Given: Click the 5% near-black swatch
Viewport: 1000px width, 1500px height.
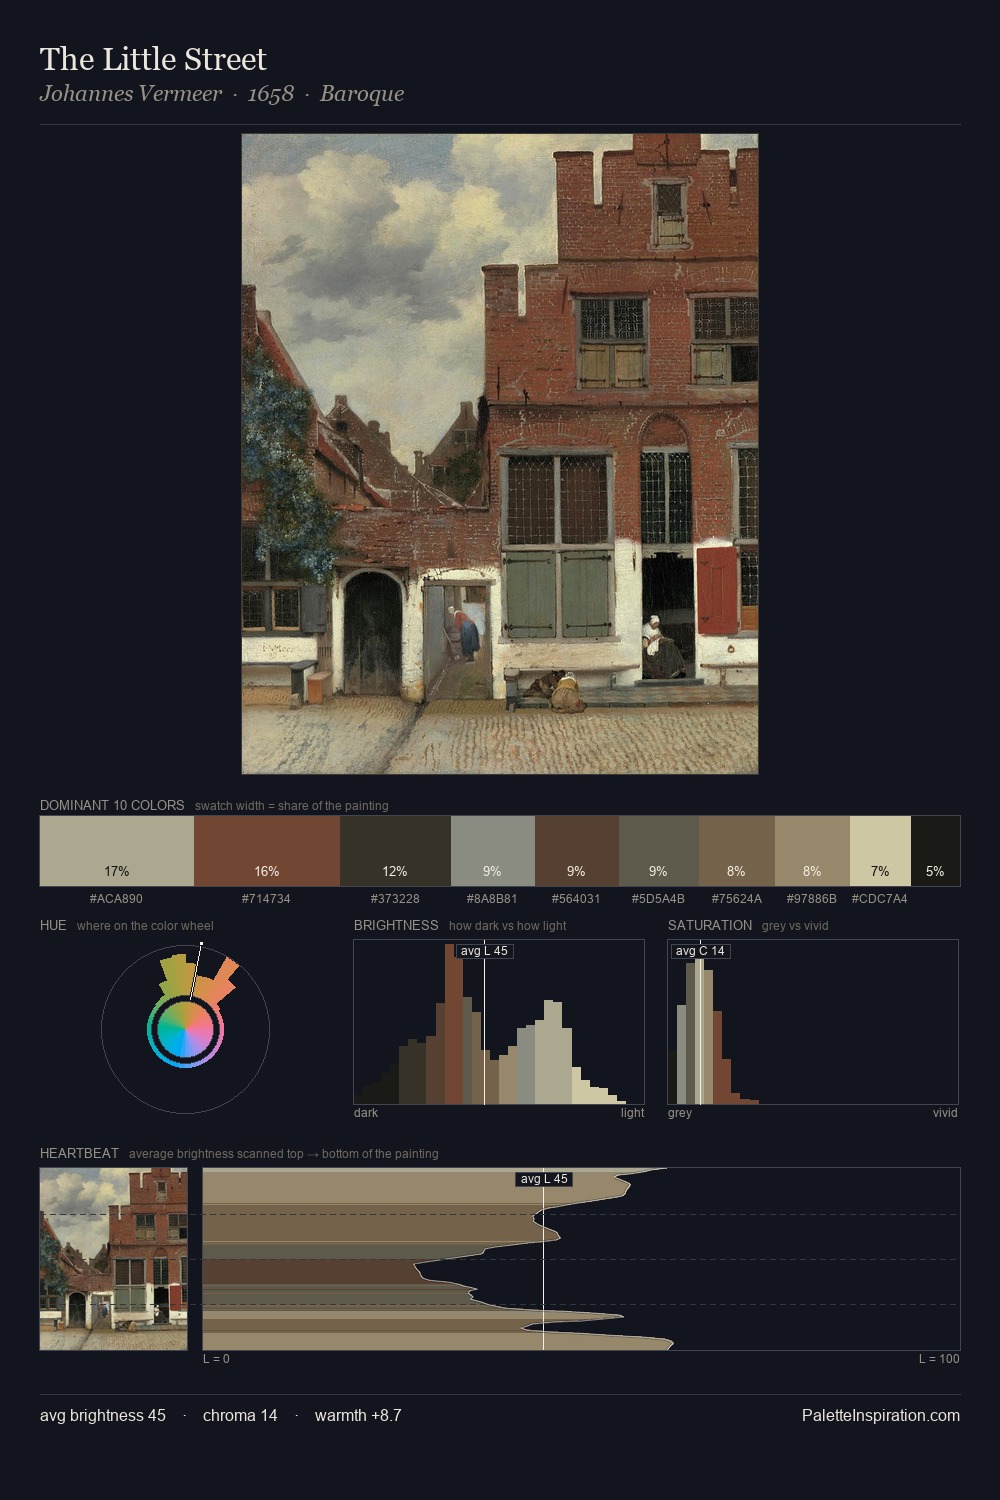Looking at the screenshot, I should 935,851.
